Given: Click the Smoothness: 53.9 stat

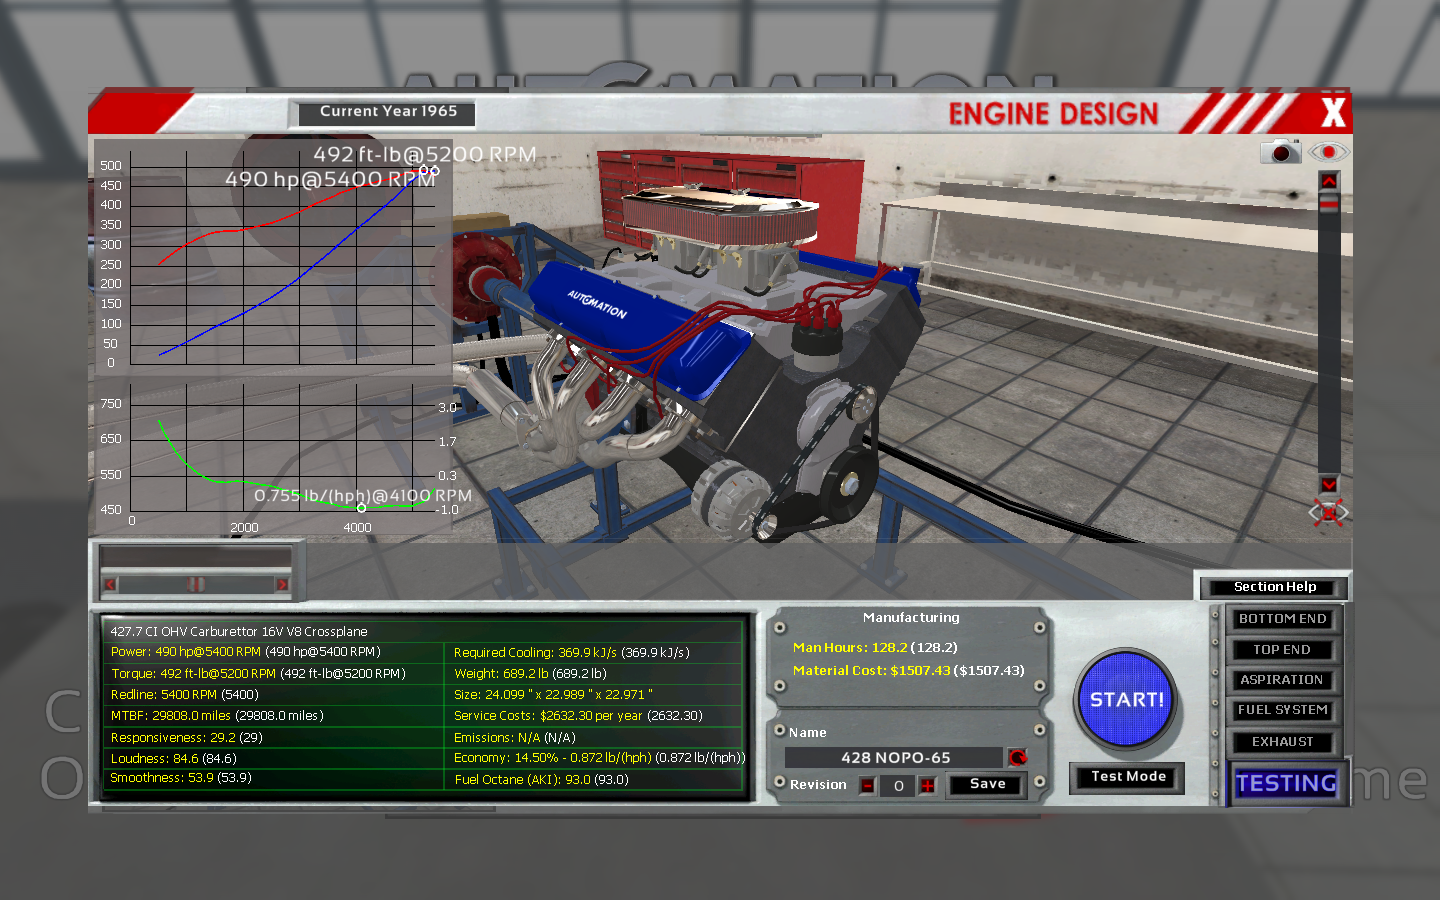Looking at the screenshot, I should (x=181, y=778).
